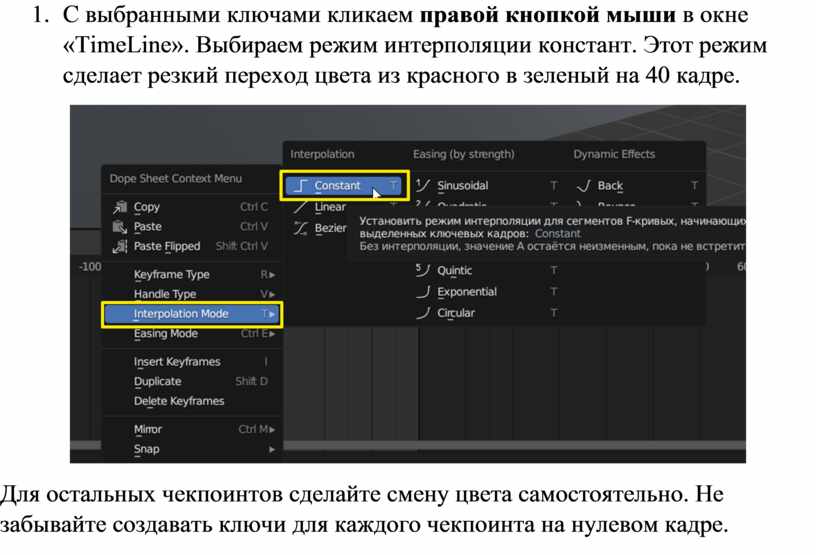Select the Sinusoidal easing icon
This screenshot has height=555, width=816.
pyautogui.click(x=424, y=185)
